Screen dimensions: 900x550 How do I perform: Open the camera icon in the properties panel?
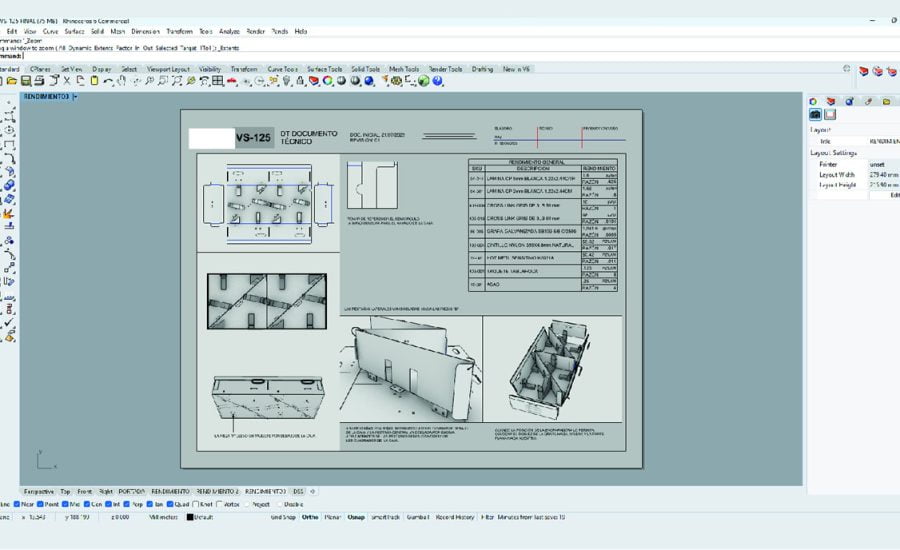point(815,115)
